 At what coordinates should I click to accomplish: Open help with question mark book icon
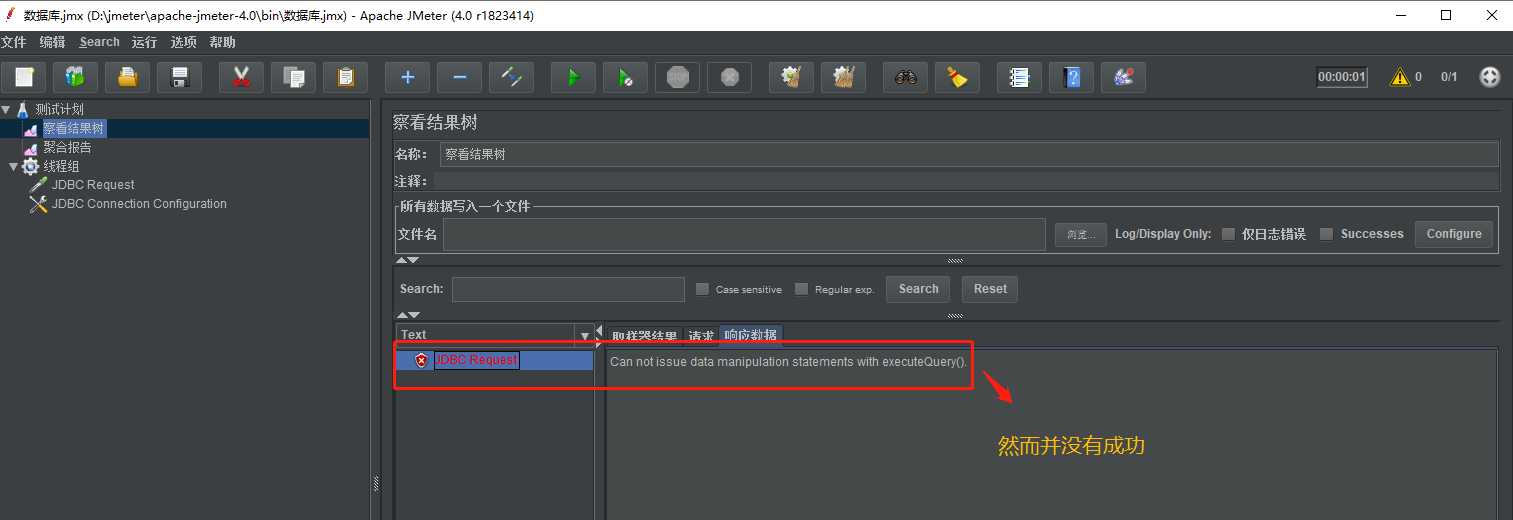tap(1071, 77)
